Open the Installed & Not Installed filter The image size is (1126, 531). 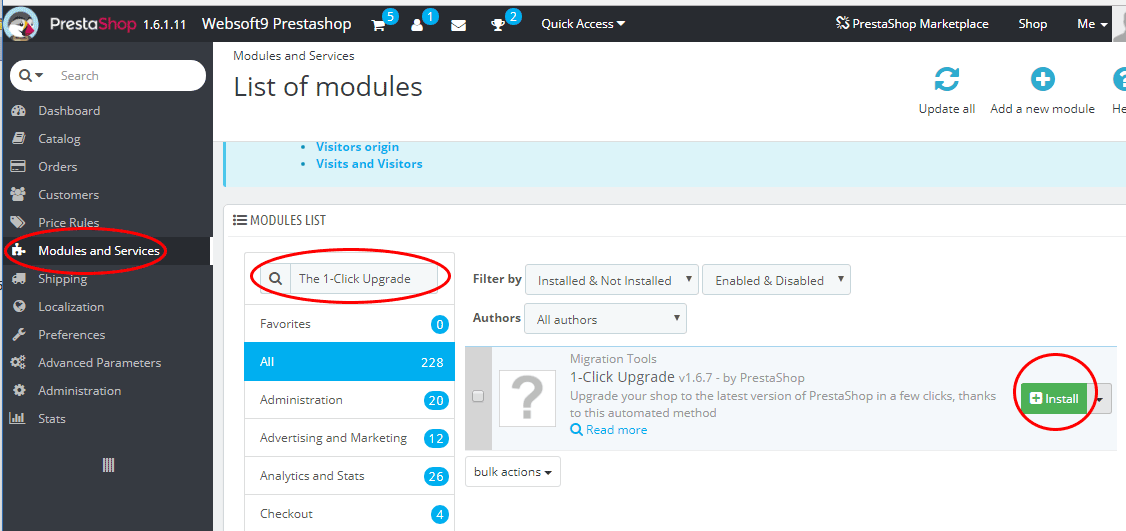(612, 280)
